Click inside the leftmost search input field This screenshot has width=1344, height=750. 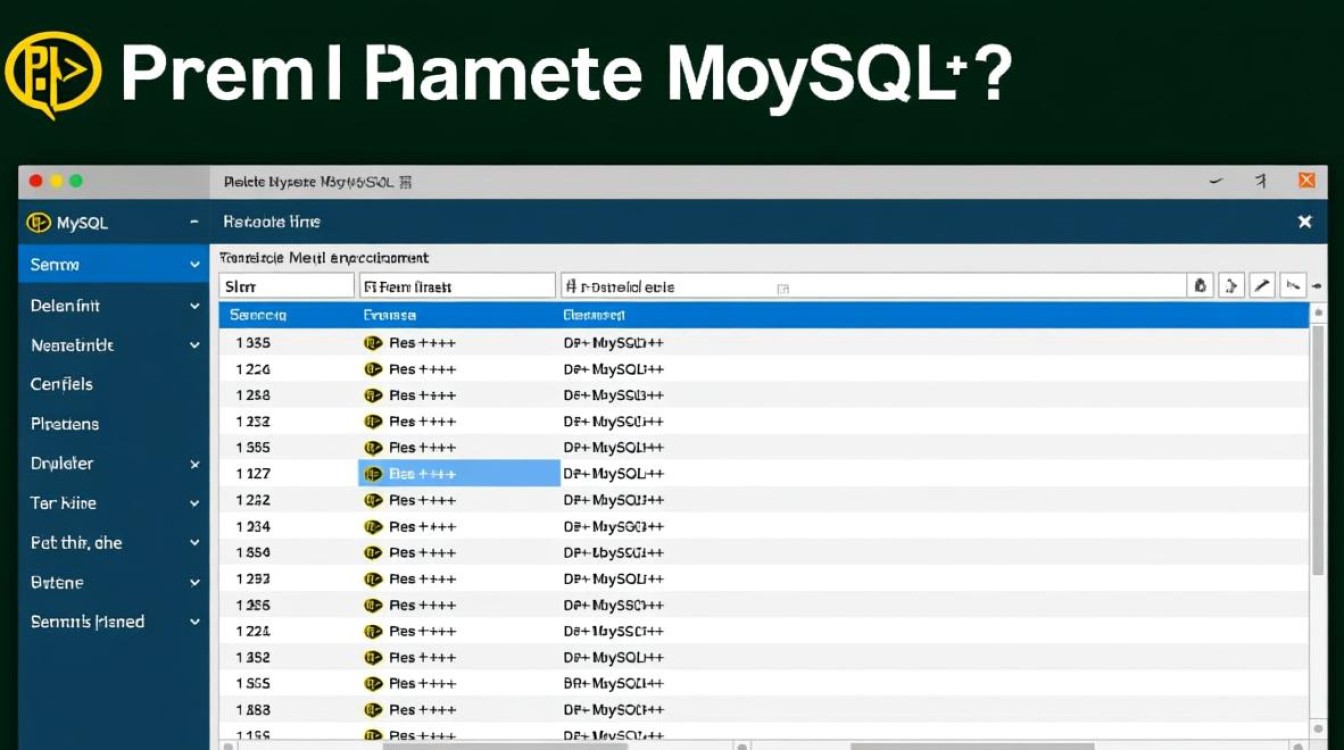[286, 285]
